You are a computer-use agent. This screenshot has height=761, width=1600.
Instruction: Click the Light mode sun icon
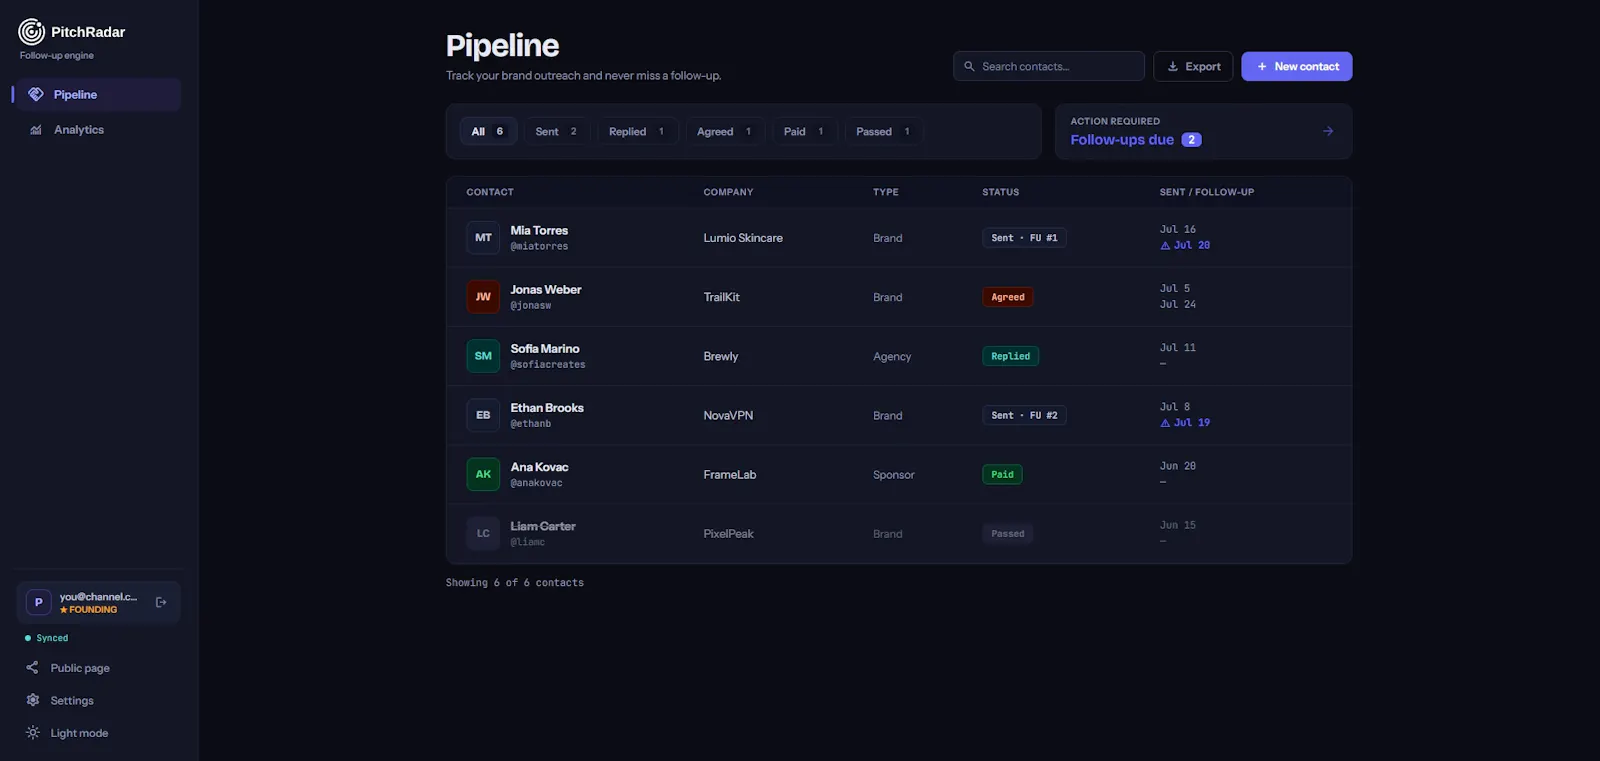tap(32, 733)
